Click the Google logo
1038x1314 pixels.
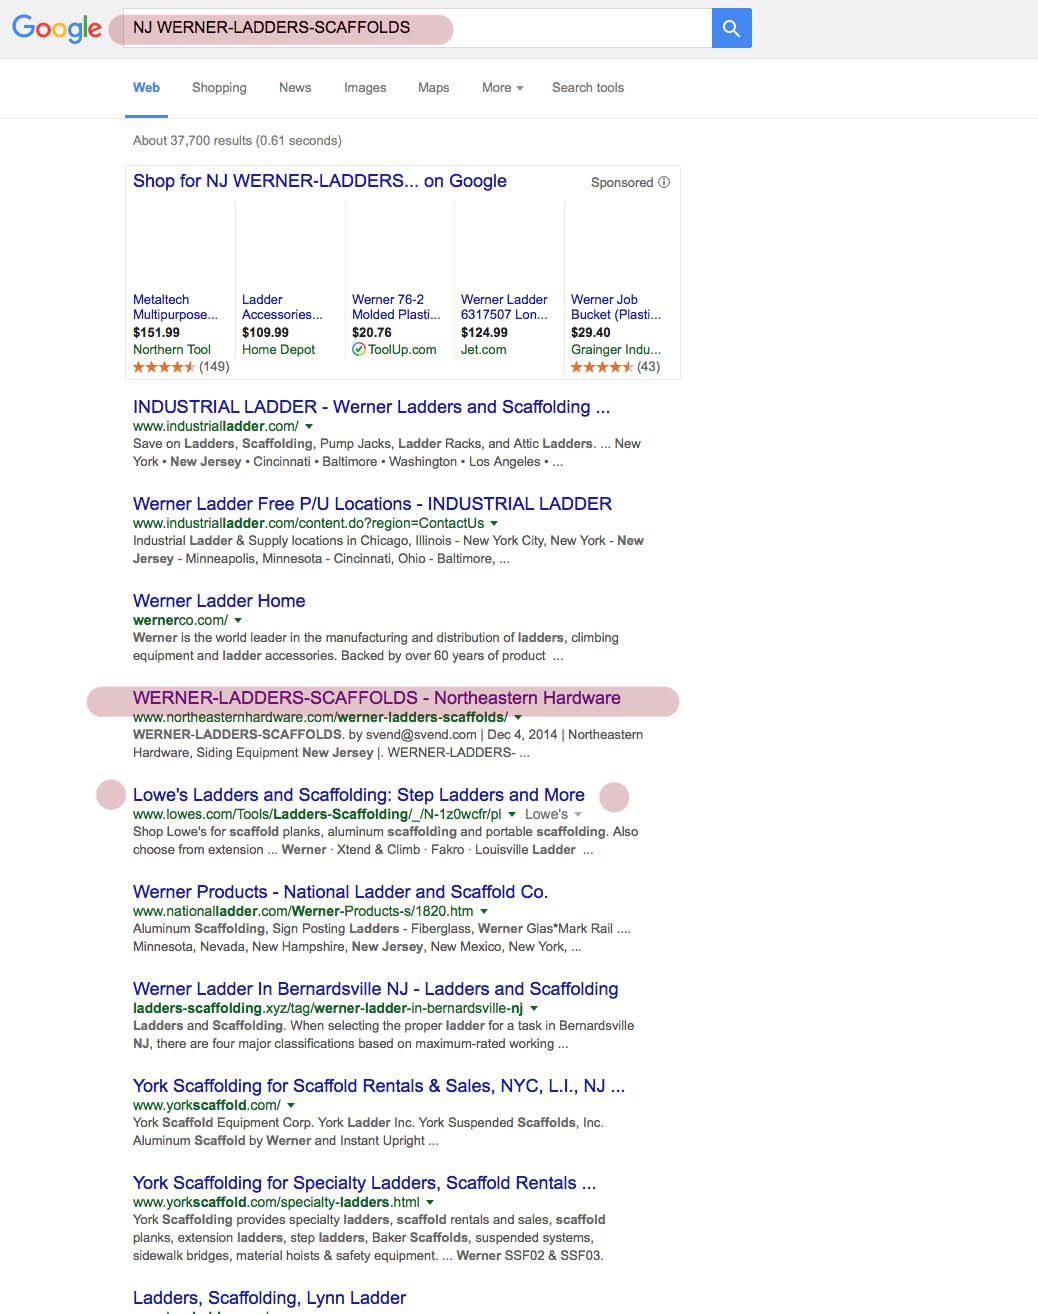(57, 28)
